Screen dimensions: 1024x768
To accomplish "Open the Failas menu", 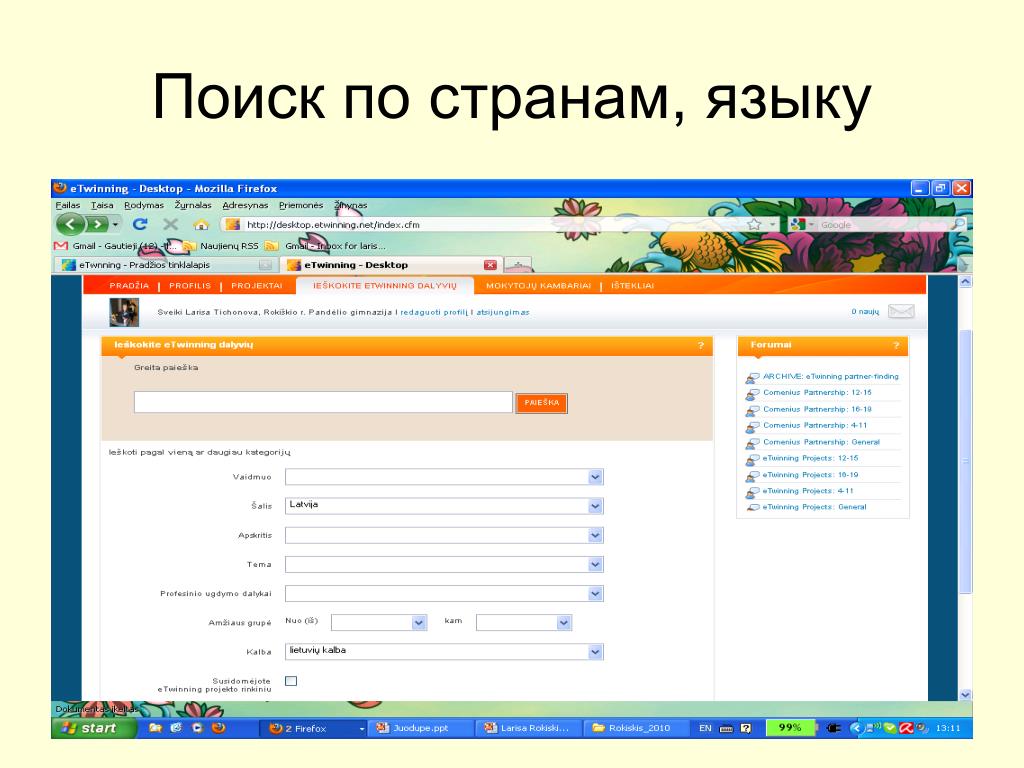I will pos(68,205).
